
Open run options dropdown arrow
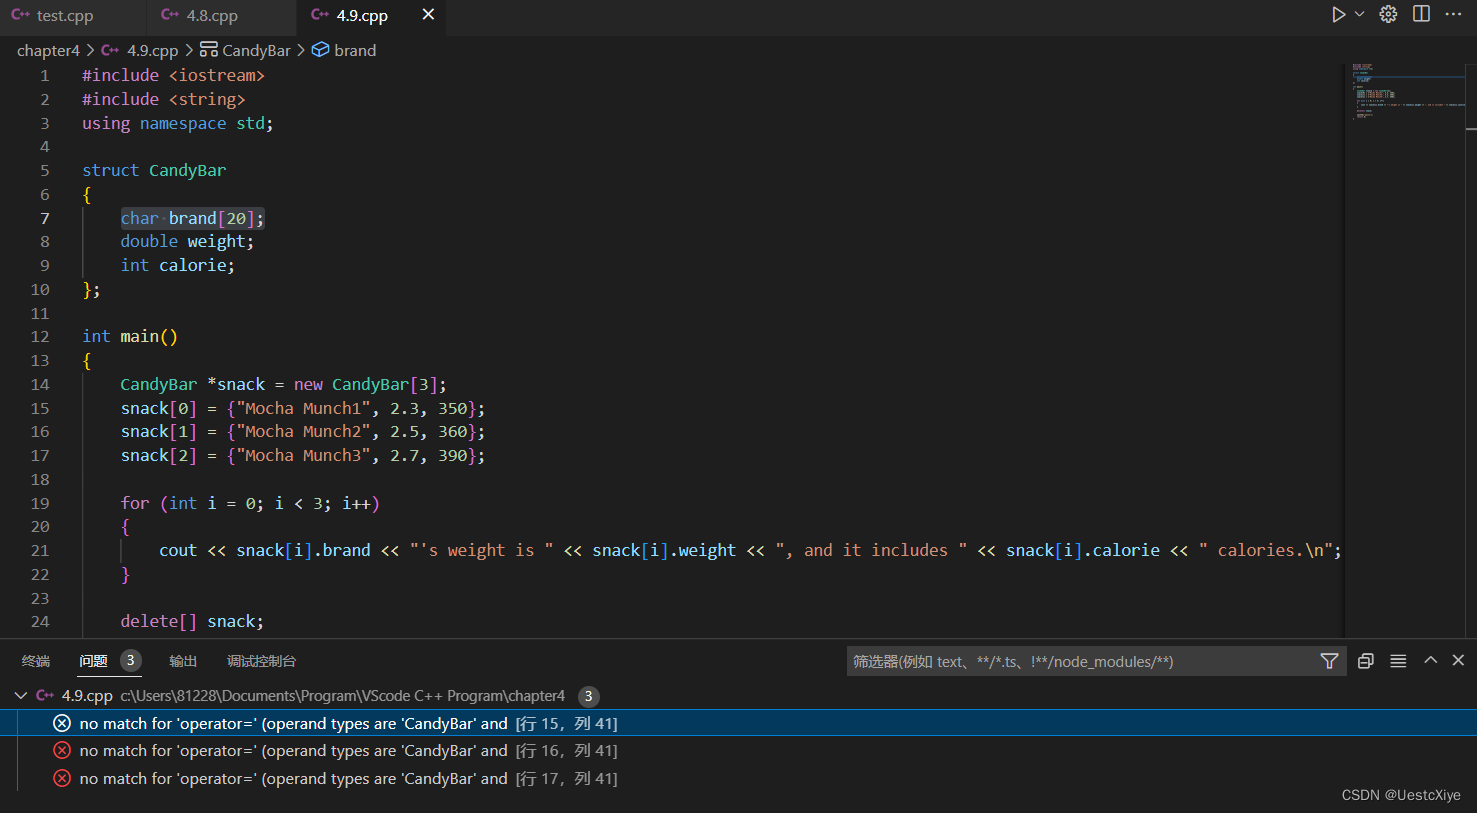[x=1360, y=15]
